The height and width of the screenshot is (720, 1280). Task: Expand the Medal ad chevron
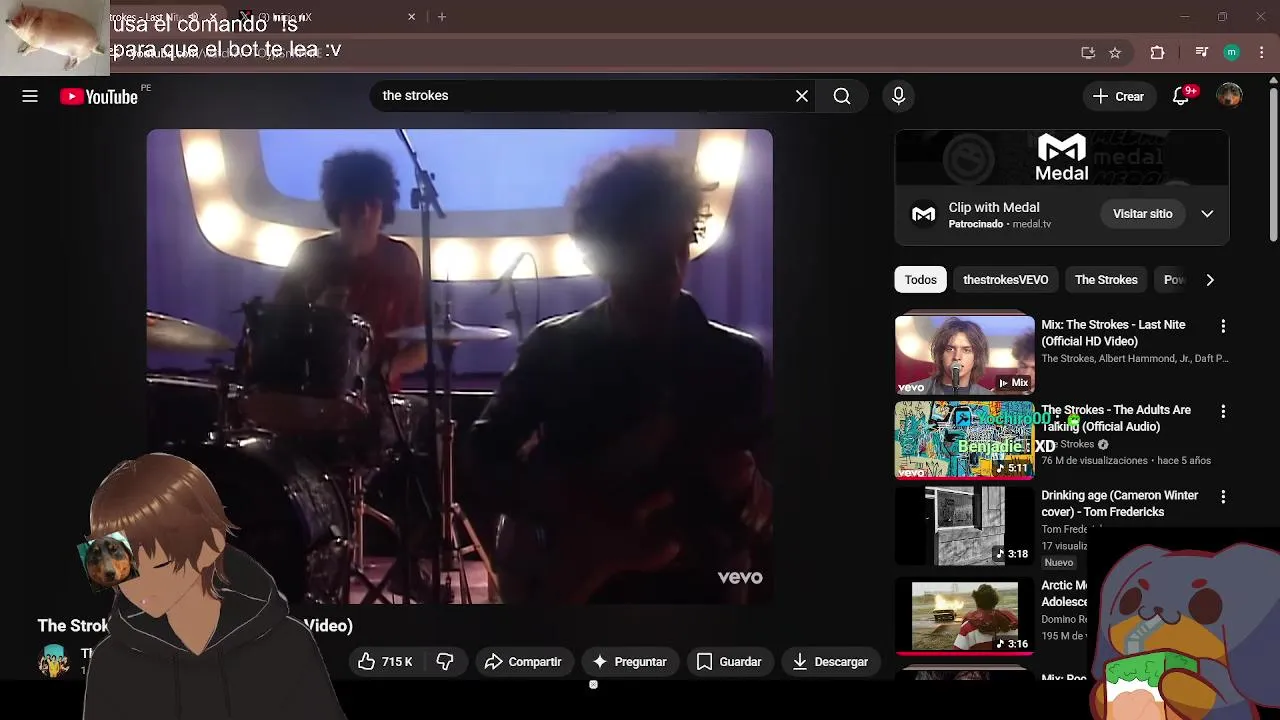pyautogui.click(x=1207, y=214)
